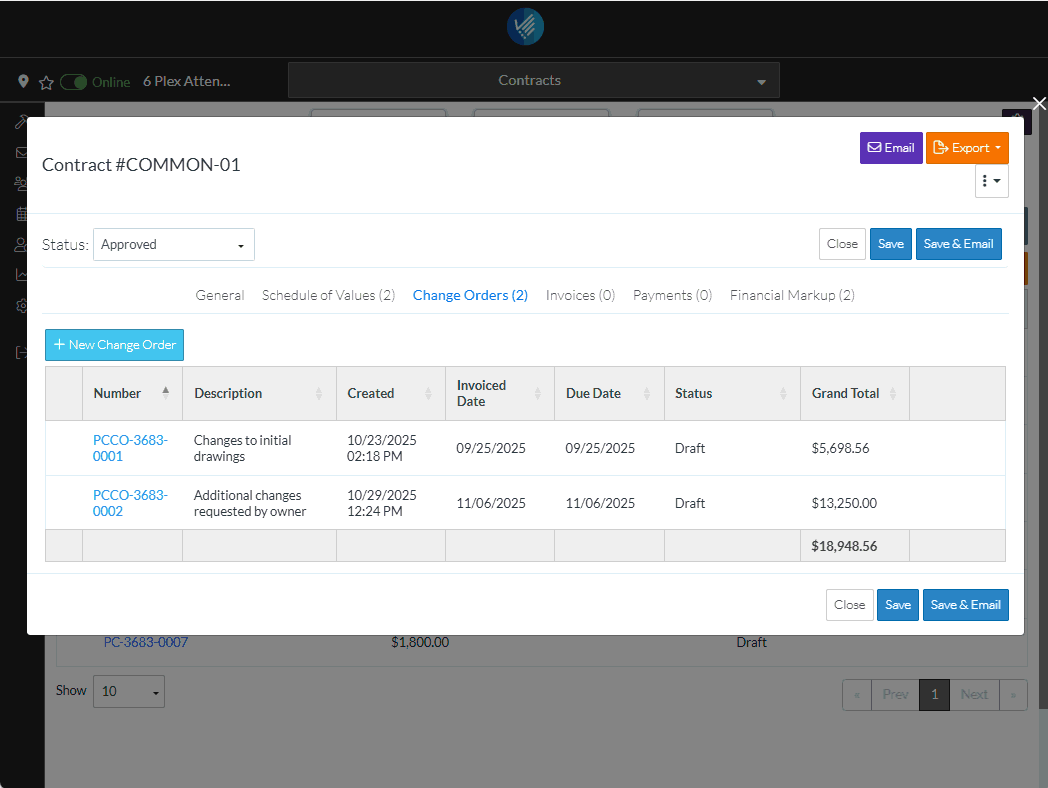The image size is (1048, 788).
Task: Sort by Number column
Action: (132, 393)
